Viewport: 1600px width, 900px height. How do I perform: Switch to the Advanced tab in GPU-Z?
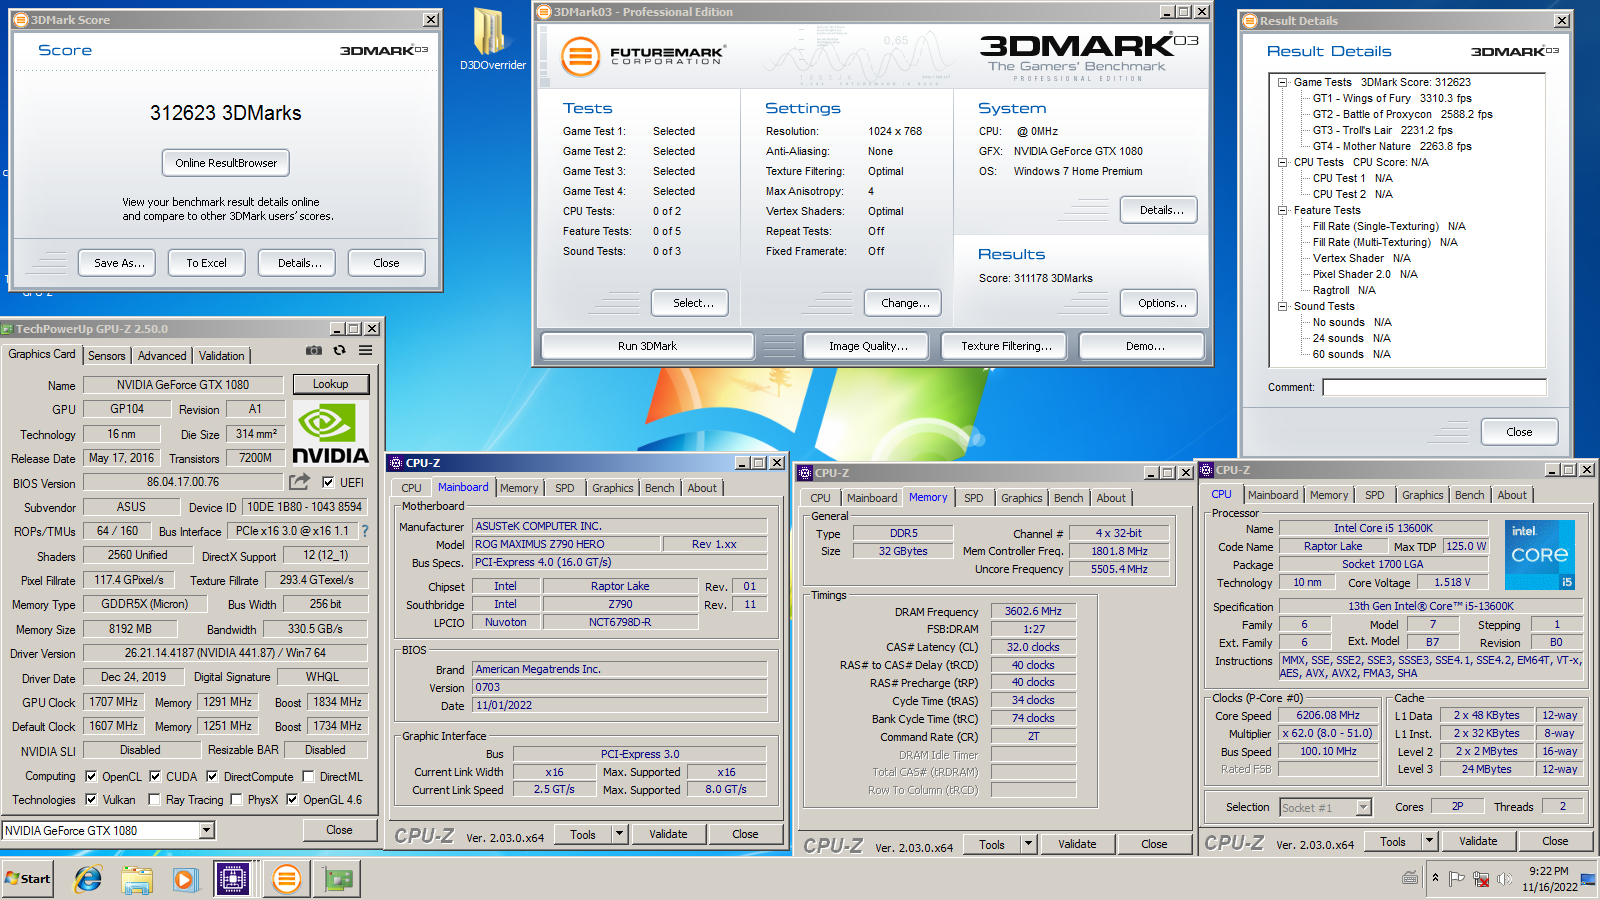(x=162, y=356)
